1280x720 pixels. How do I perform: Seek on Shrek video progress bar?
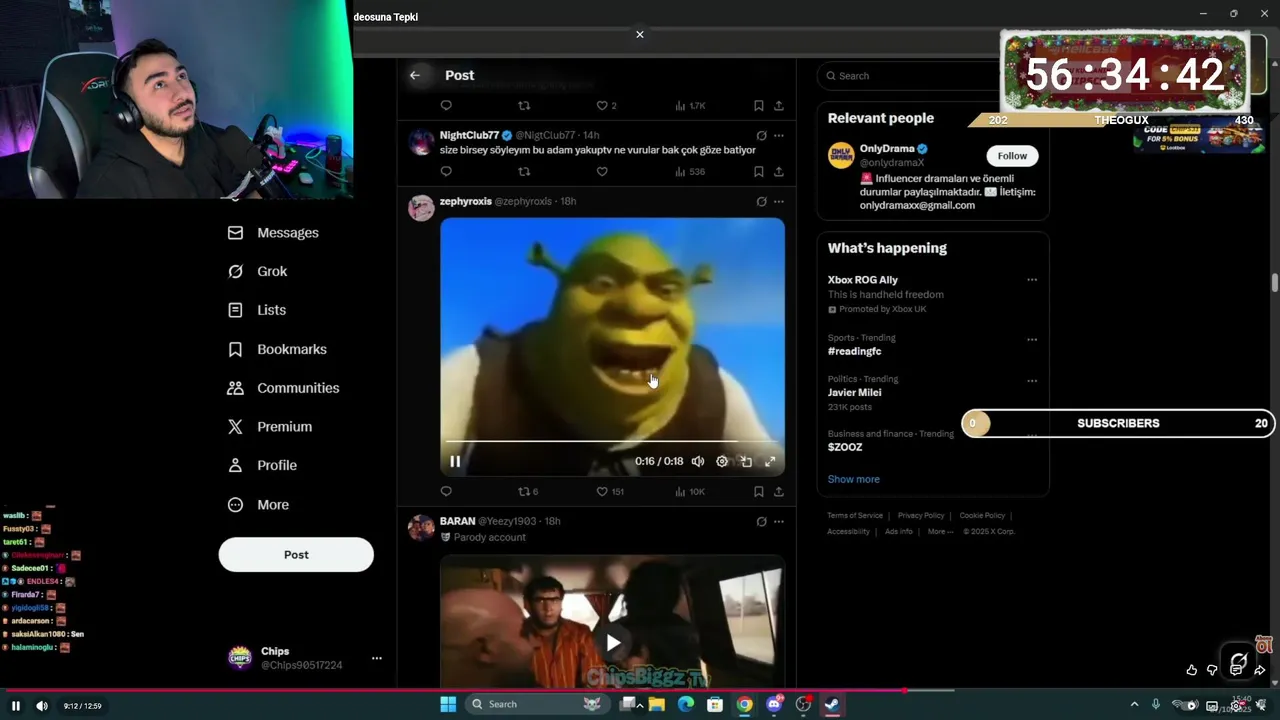(612, 441)
